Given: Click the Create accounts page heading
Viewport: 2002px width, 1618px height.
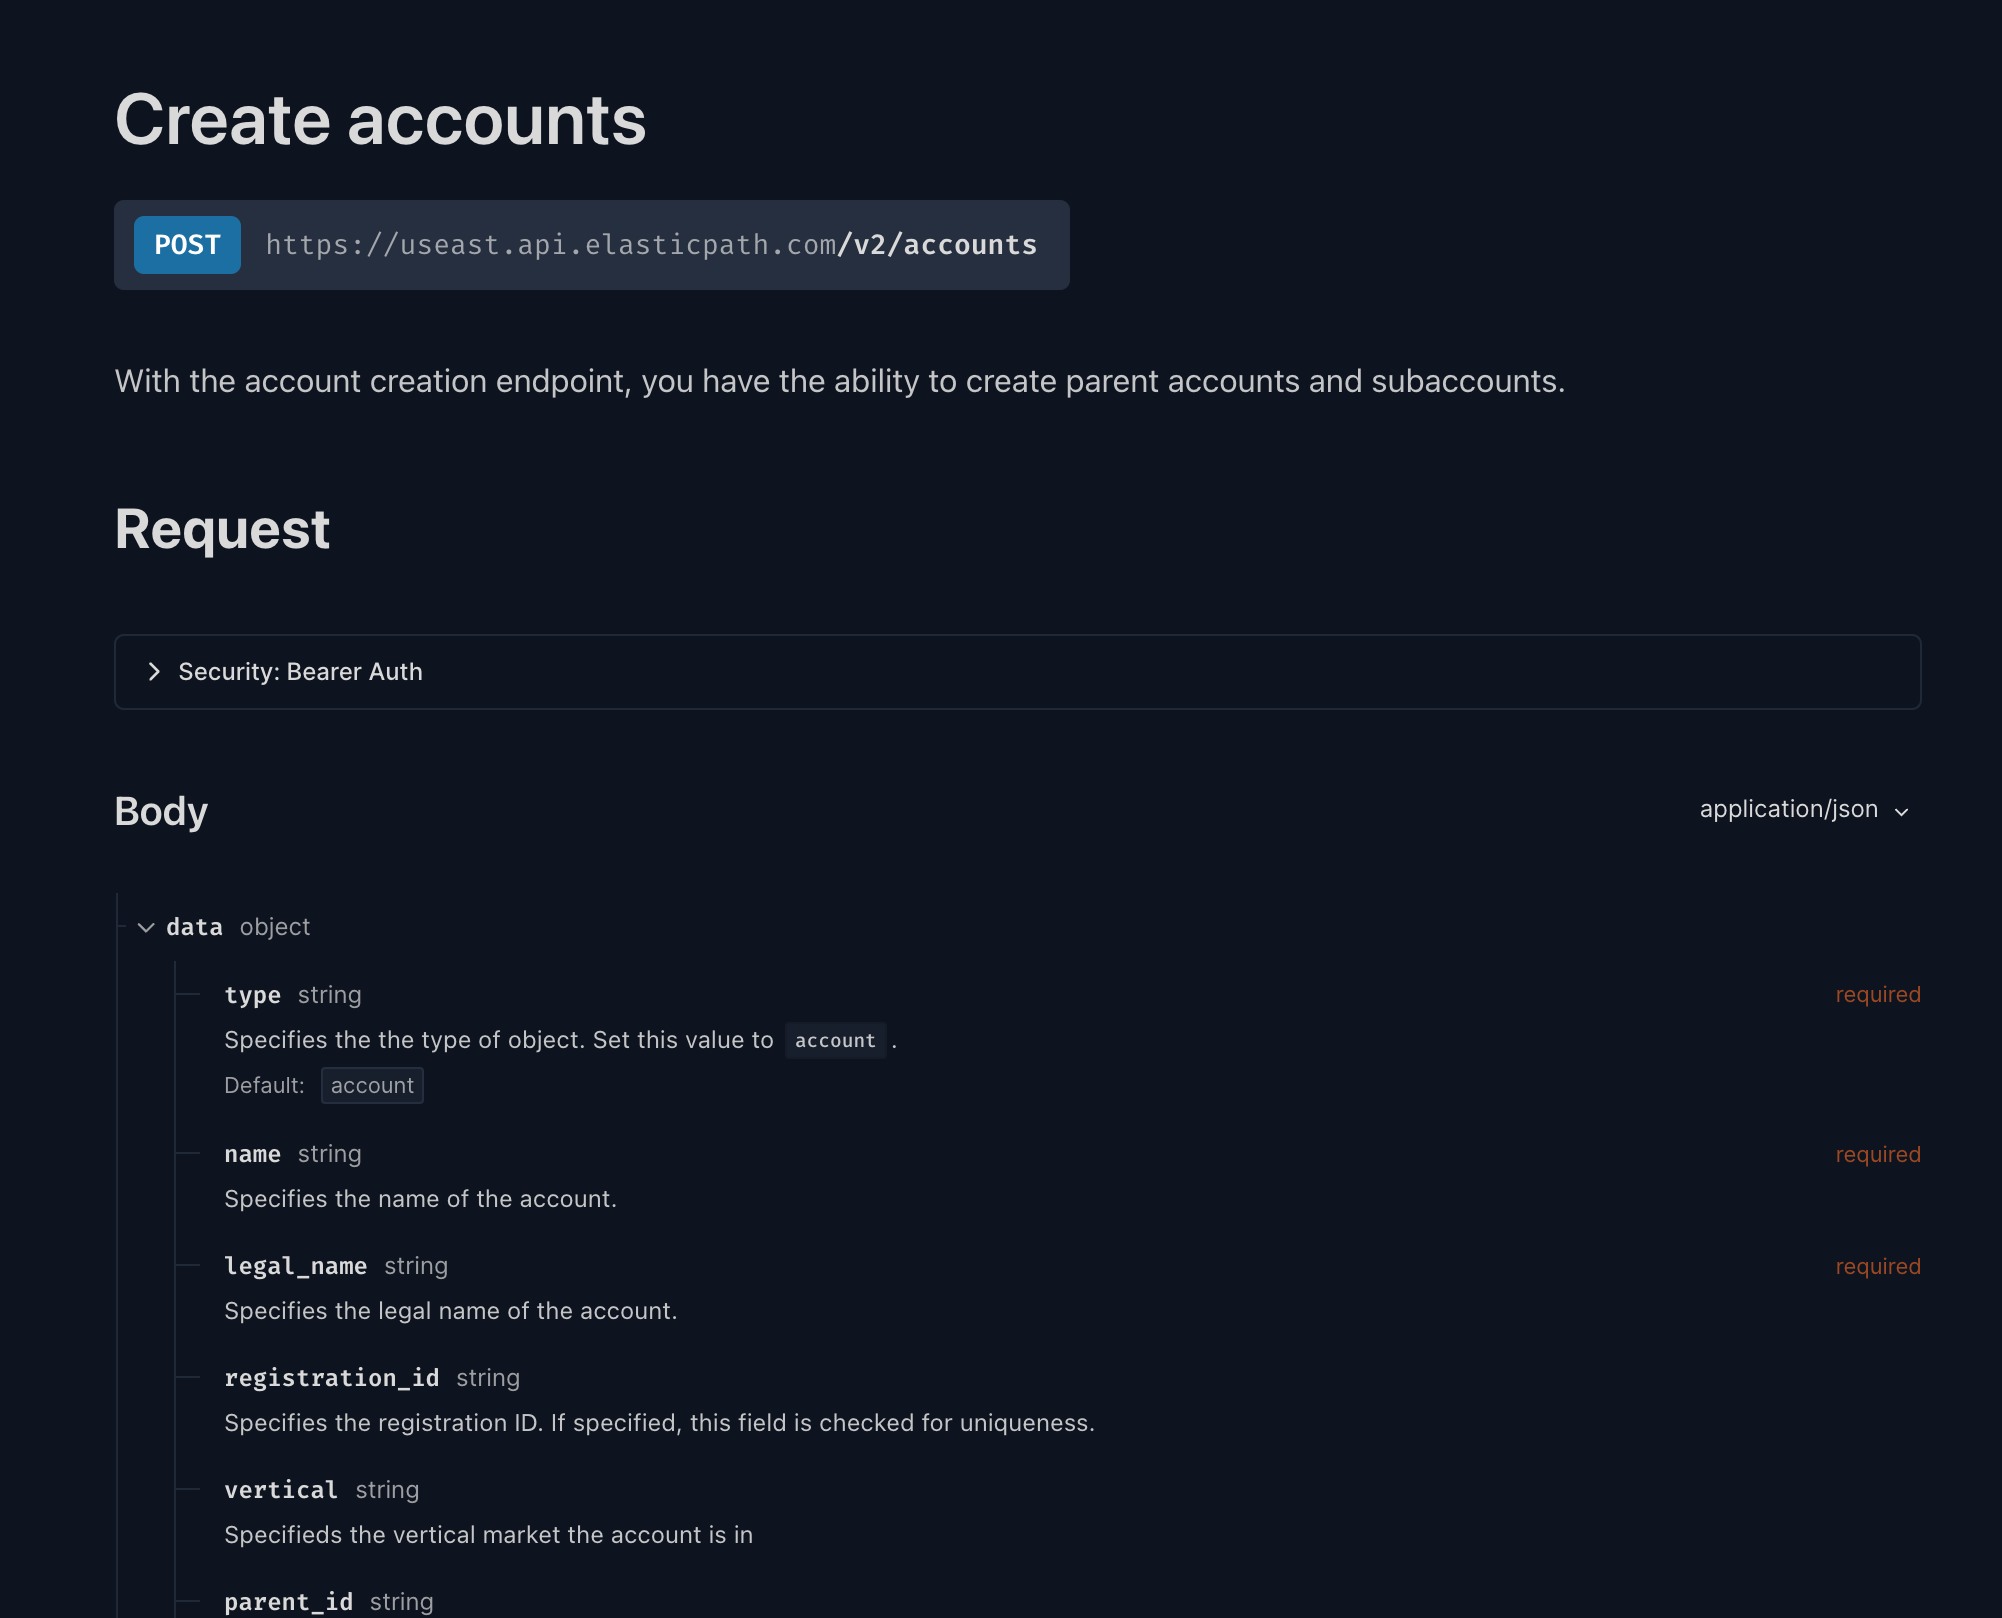Looking at the screenshot, I should (x=381, y=120).
